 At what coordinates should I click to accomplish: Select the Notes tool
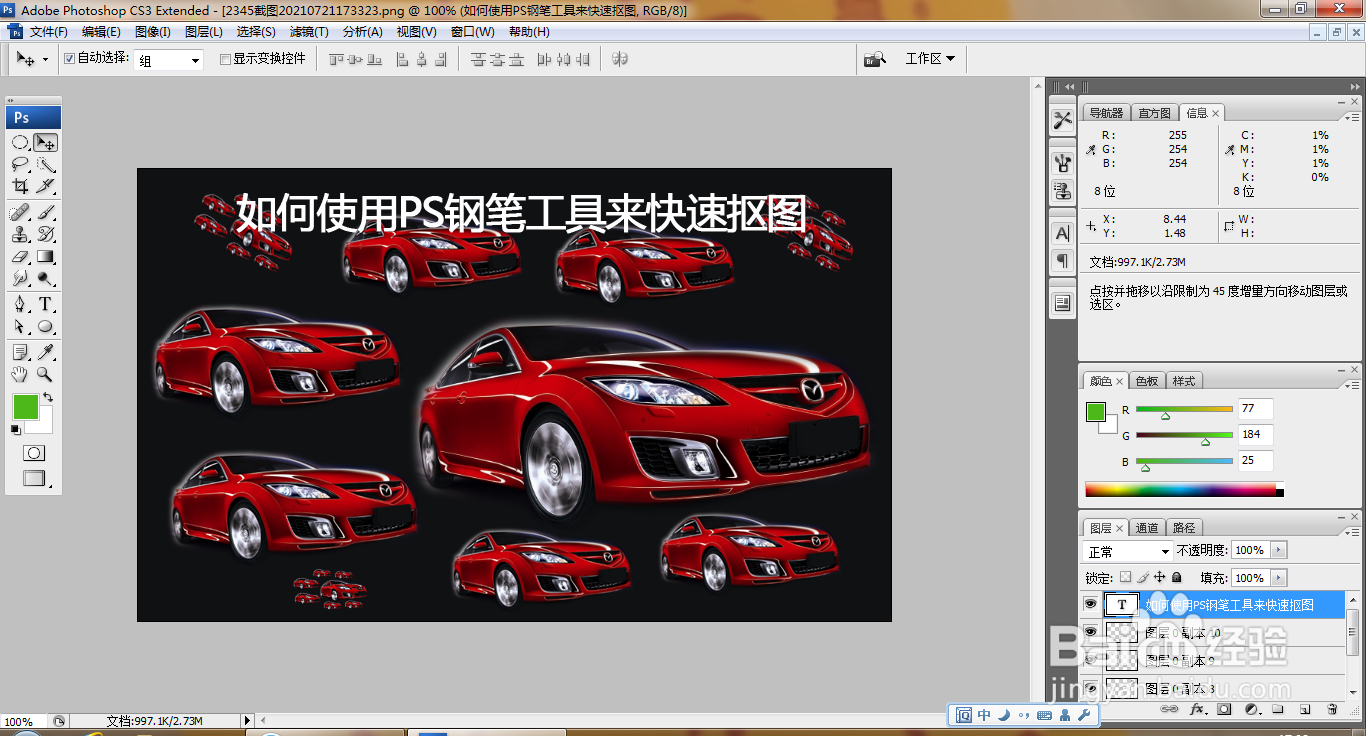pyautogui.click(x=20, y=352)
